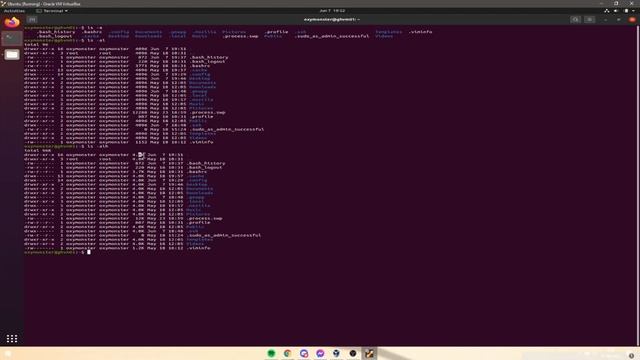Restore down the VirtualBox window
Viewport: 640px width, 360px height.
[x=616, y=3]
